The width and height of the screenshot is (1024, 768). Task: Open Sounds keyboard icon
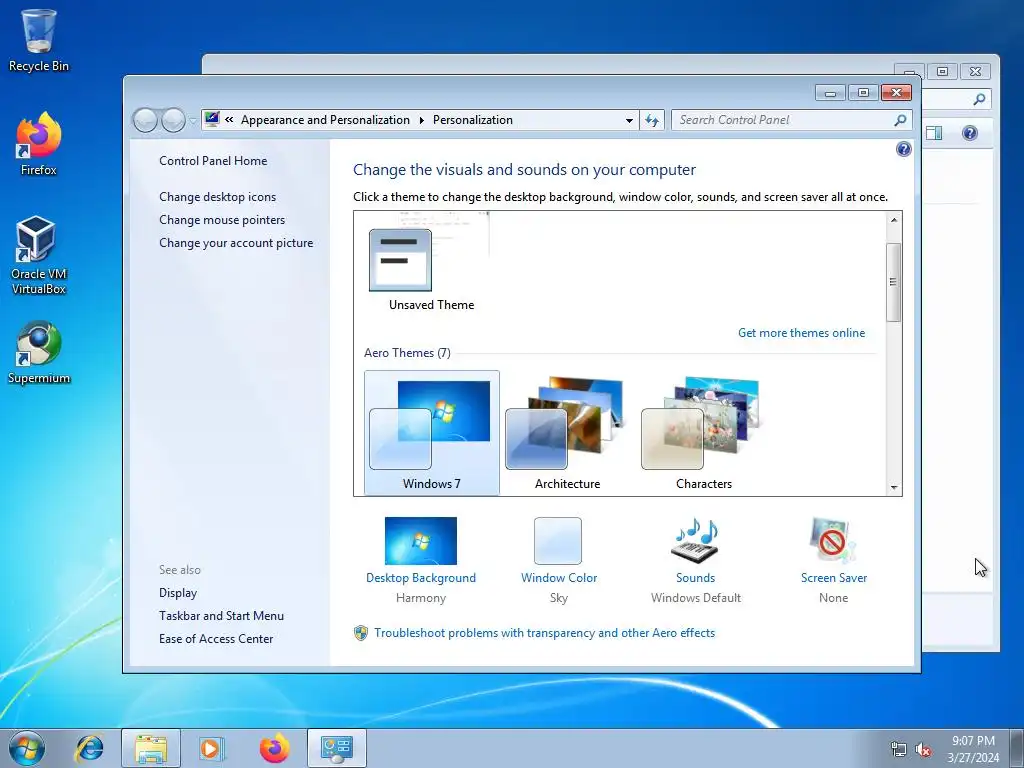[696, 540]
